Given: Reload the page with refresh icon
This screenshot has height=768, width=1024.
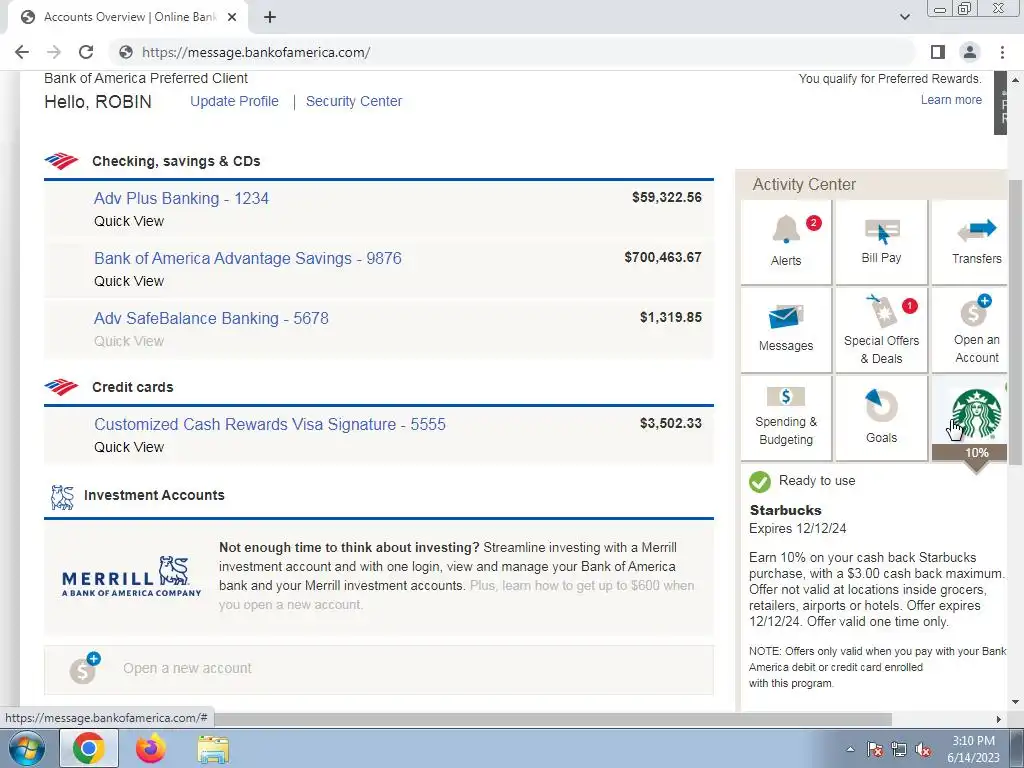Looking at the screenshot, I should (x=86, y=52).
